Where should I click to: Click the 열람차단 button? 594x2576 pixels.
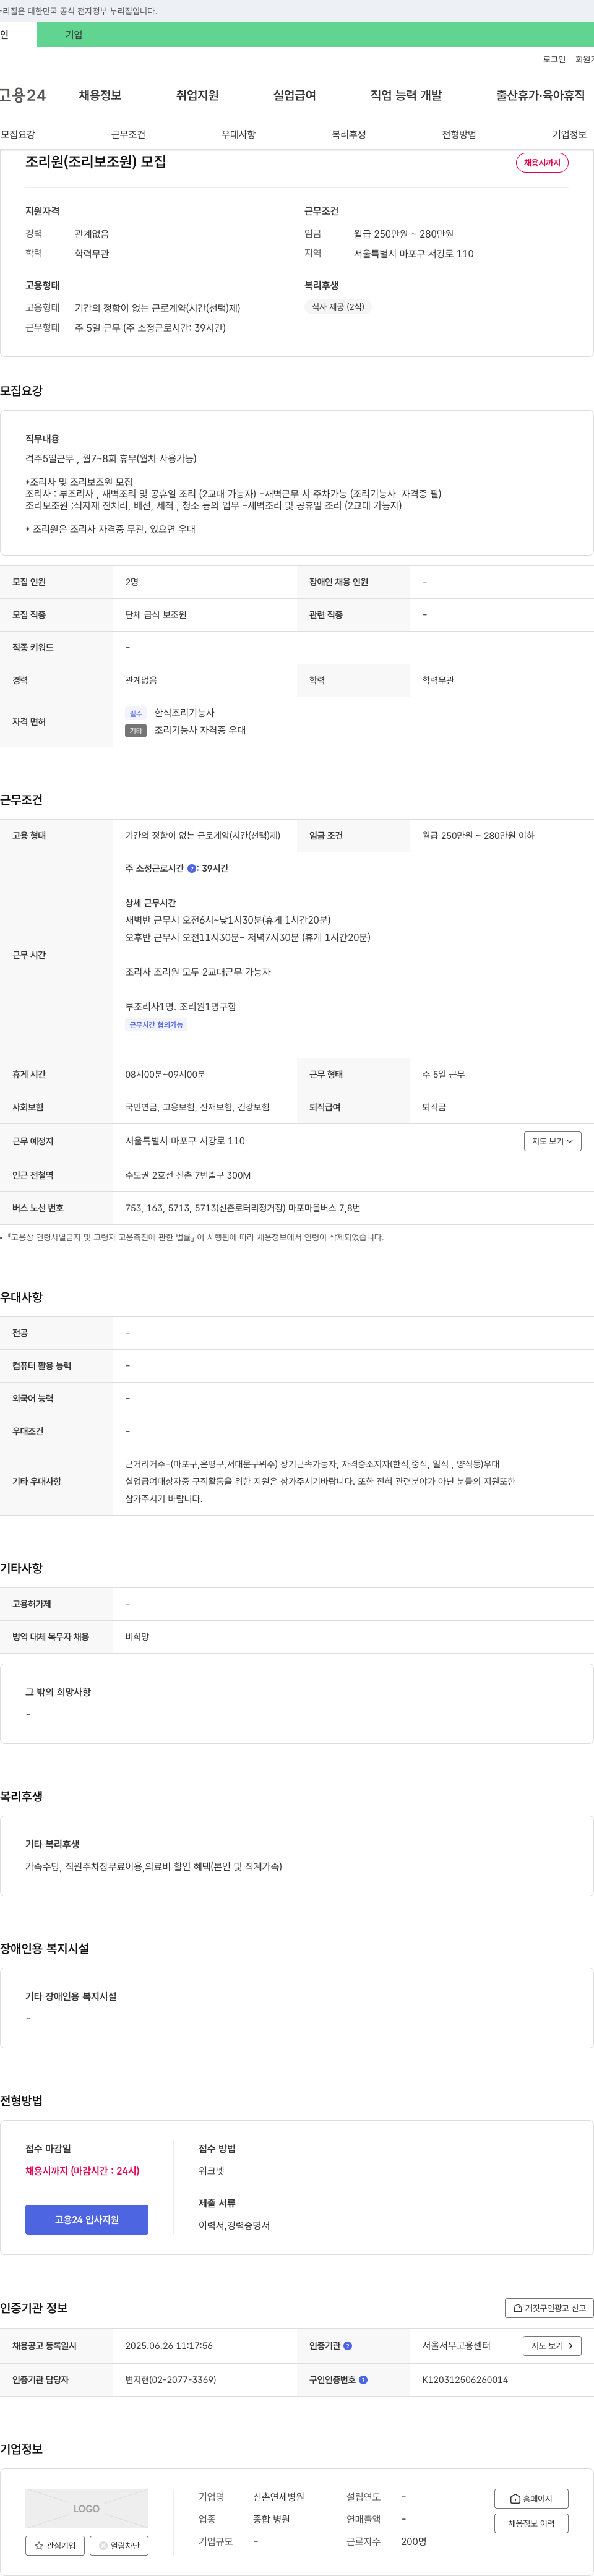pos(119,2545)
